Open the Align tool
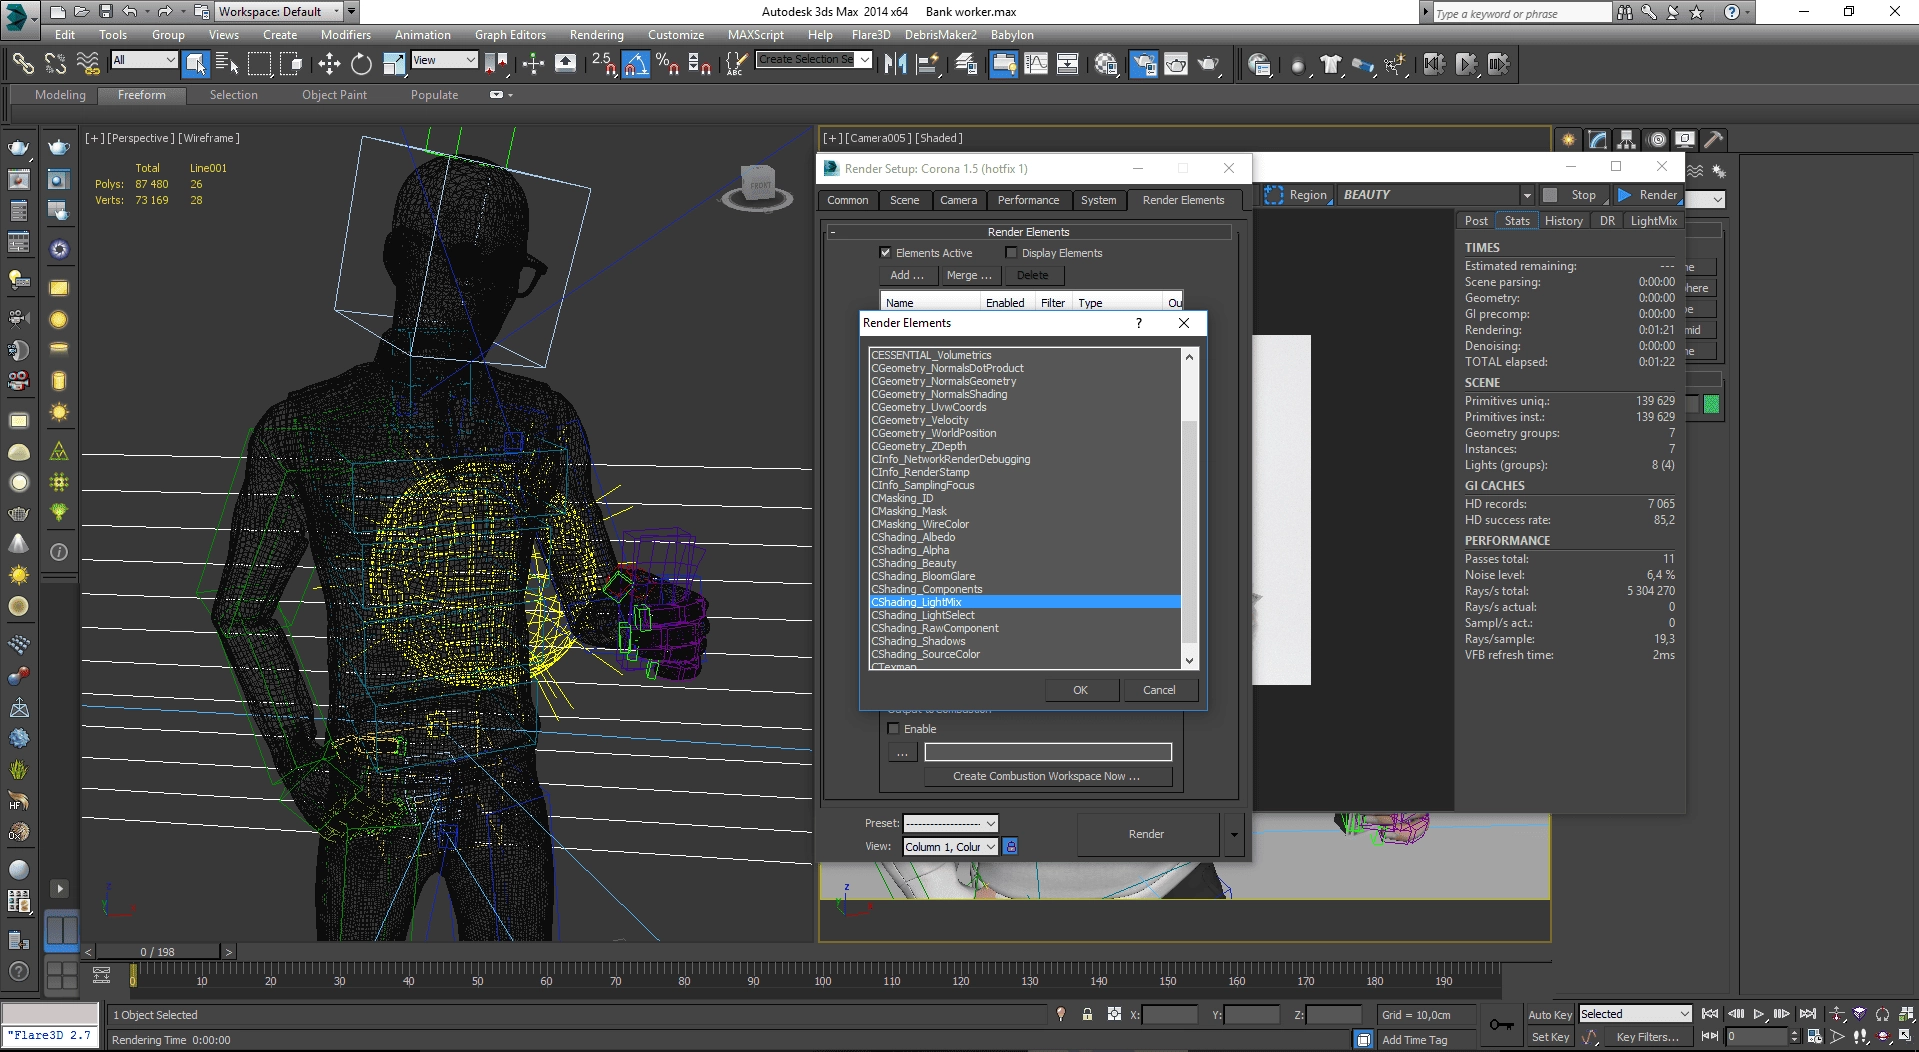The height and width of the screenshot is (1052, 1919). tap(928, 64)
